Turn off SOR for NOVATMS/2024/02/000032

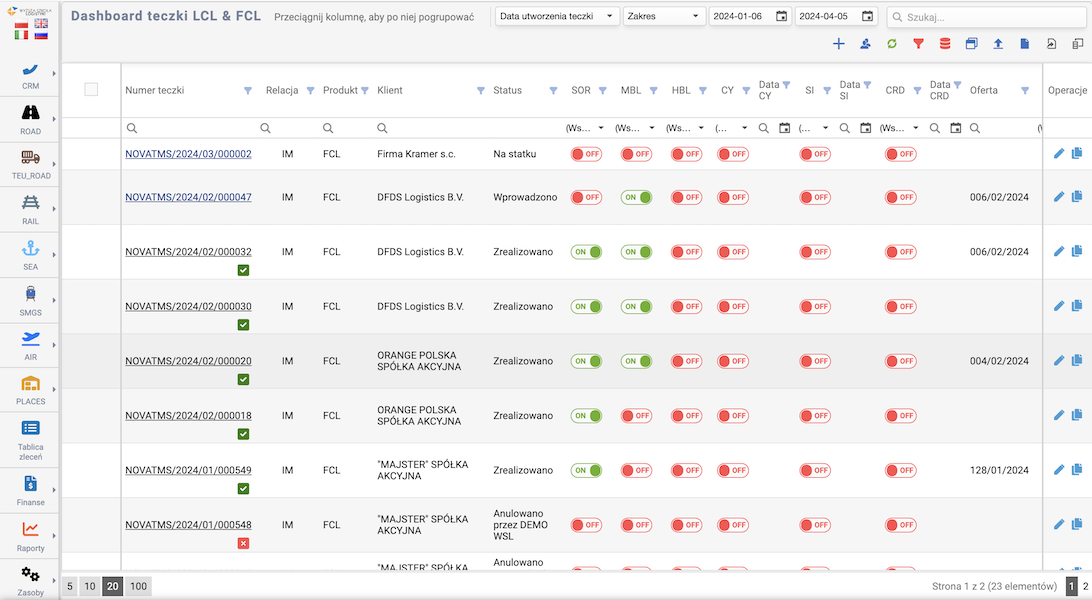tap(586, 252)
